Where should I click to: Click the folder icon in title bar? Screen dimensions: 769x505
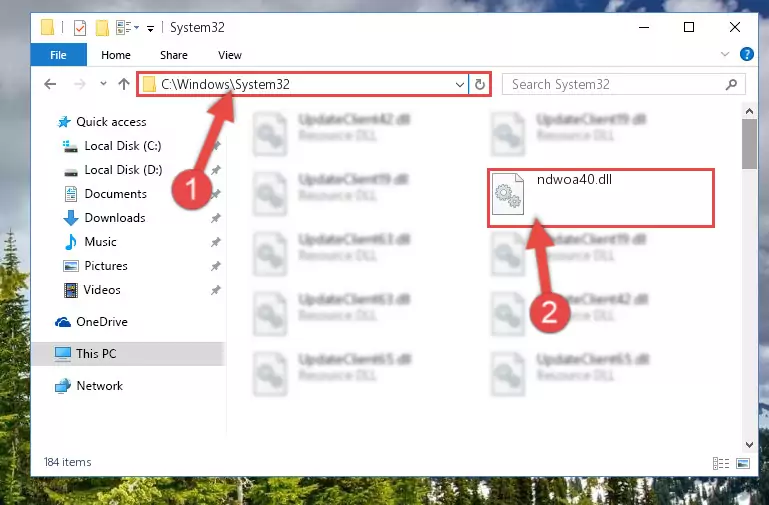[x=47, y=27]
